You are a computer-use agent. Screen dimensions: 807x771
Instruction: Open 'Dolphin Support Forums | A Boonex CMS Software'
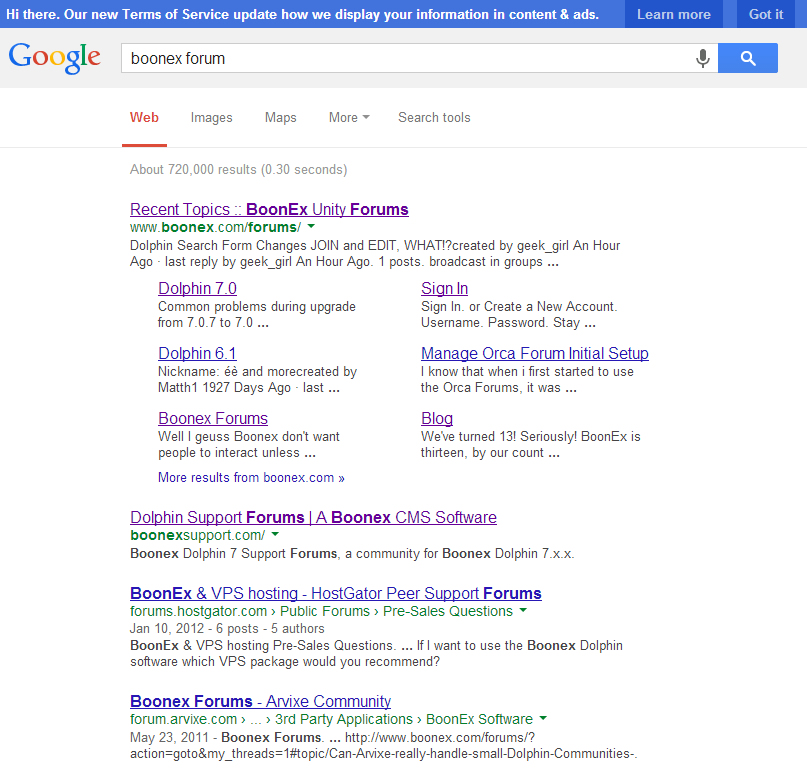click(x=313, y=517)
